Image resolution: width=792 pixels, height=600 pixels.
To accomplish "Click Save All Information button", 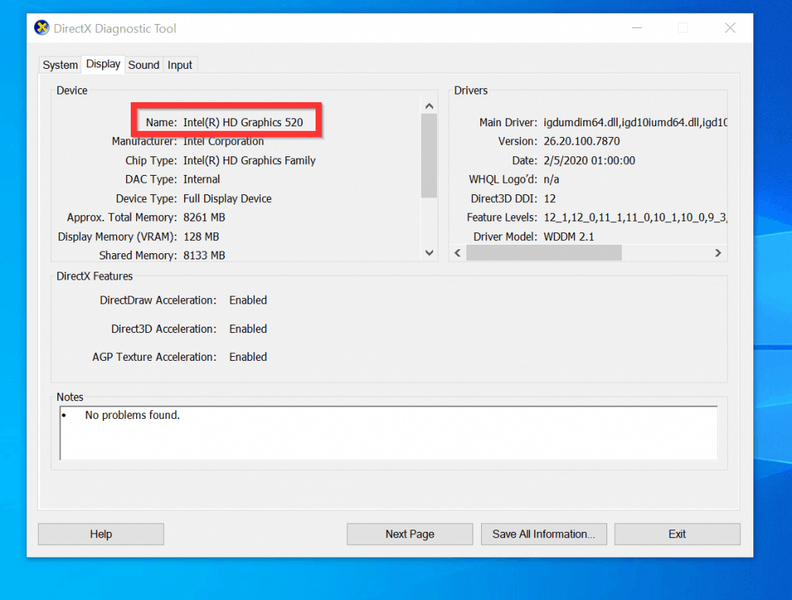I will (x=543, y=534).
